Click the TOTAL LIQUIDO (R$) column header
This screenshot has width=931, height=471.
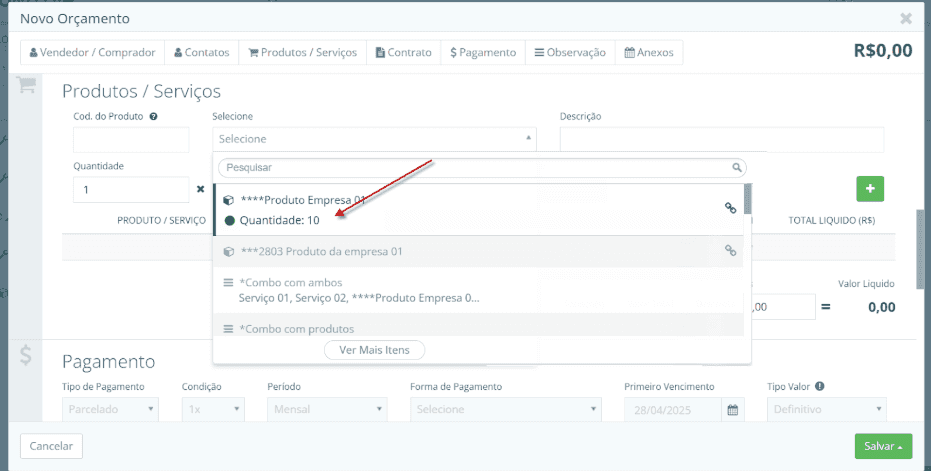point(831,220)
